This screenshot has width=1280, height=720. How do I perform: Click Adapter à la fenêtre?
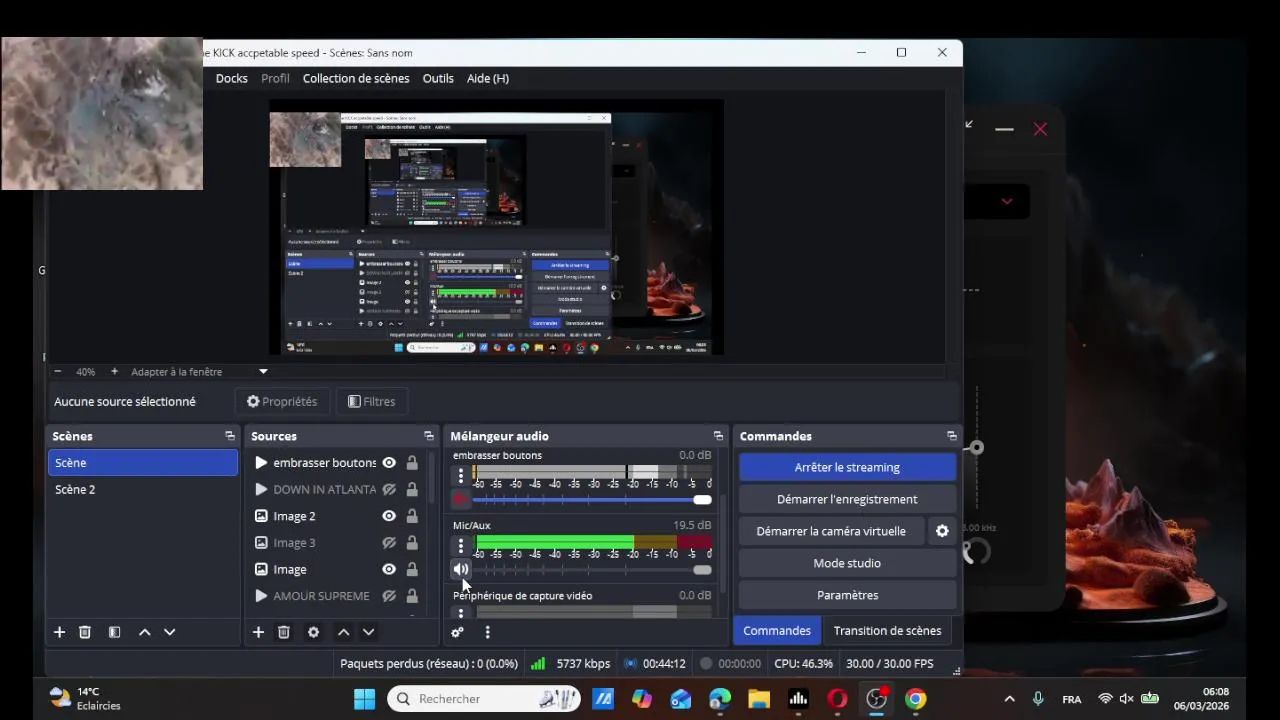[177, 371]
